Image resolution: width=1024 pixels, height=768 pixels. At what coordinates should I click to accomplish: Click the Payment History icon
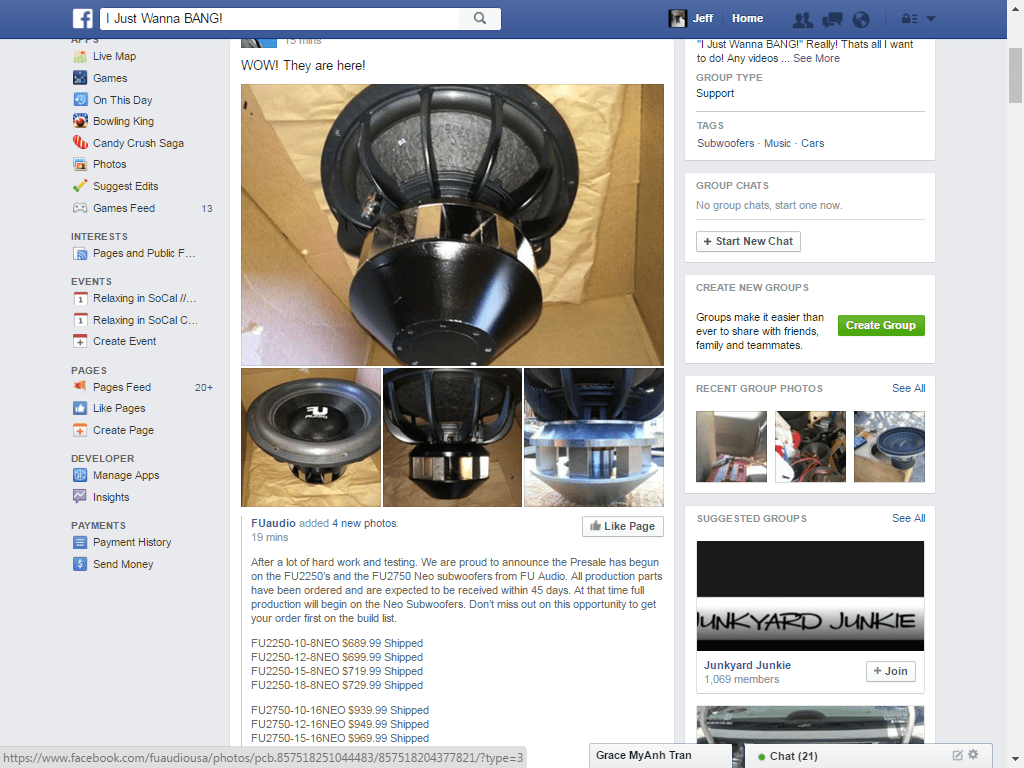pyautogui.click(x=80, y=542)
